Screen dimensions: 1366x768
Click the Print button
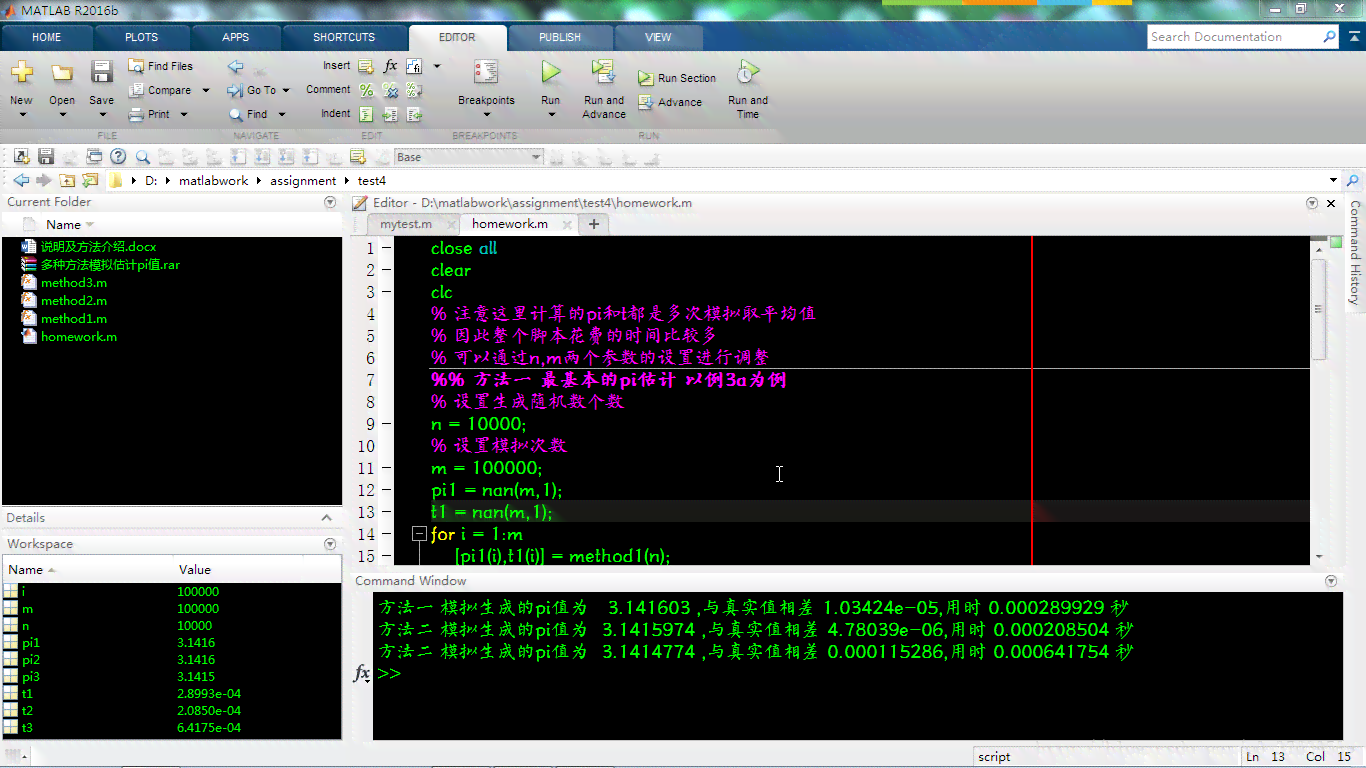click(150, 114)
